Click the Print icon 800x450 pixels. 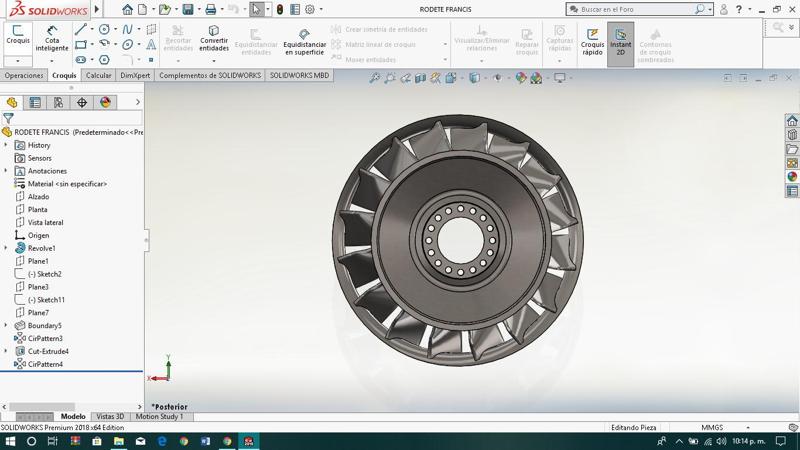click(x=210, y=9)
